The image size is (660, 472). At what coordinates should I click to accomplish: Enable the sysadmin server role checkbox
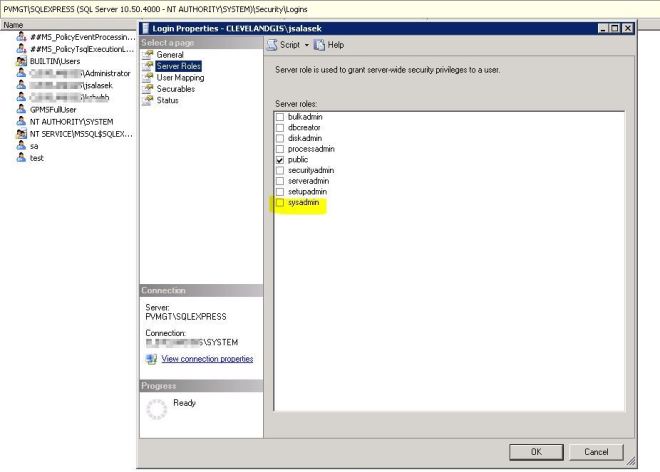point(280,203)
